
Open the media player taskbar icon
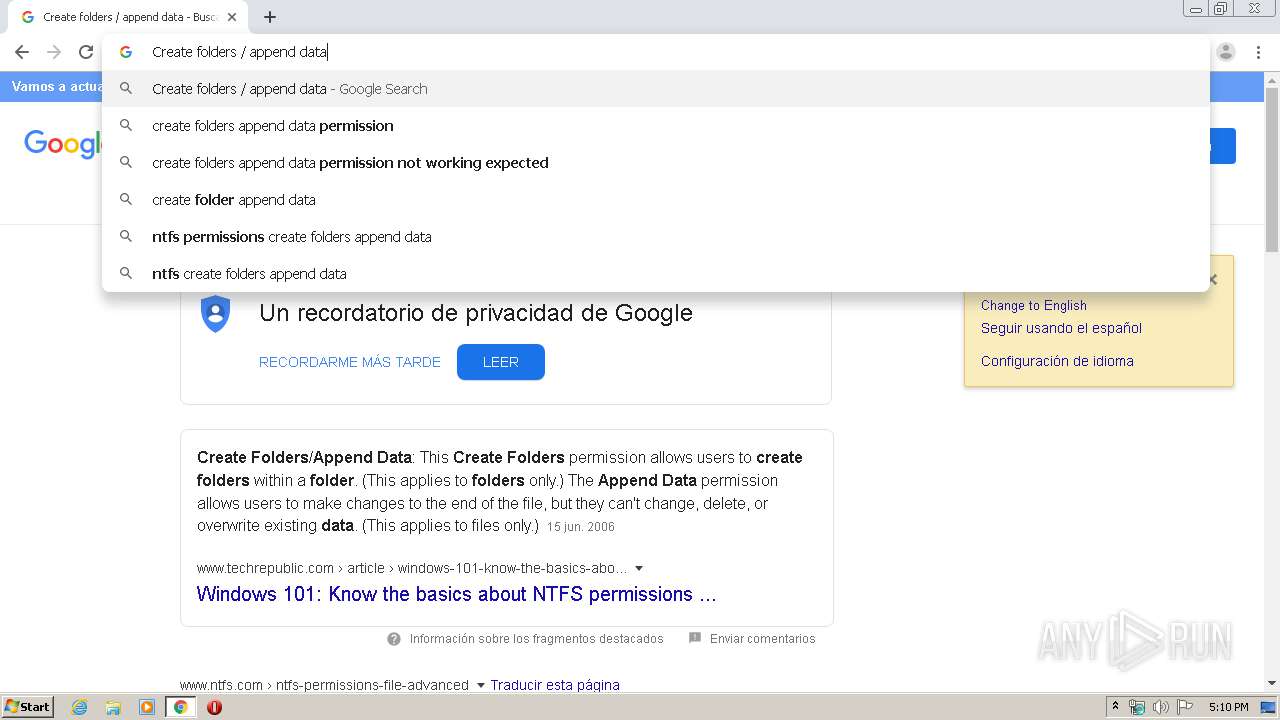click(147, 707)
